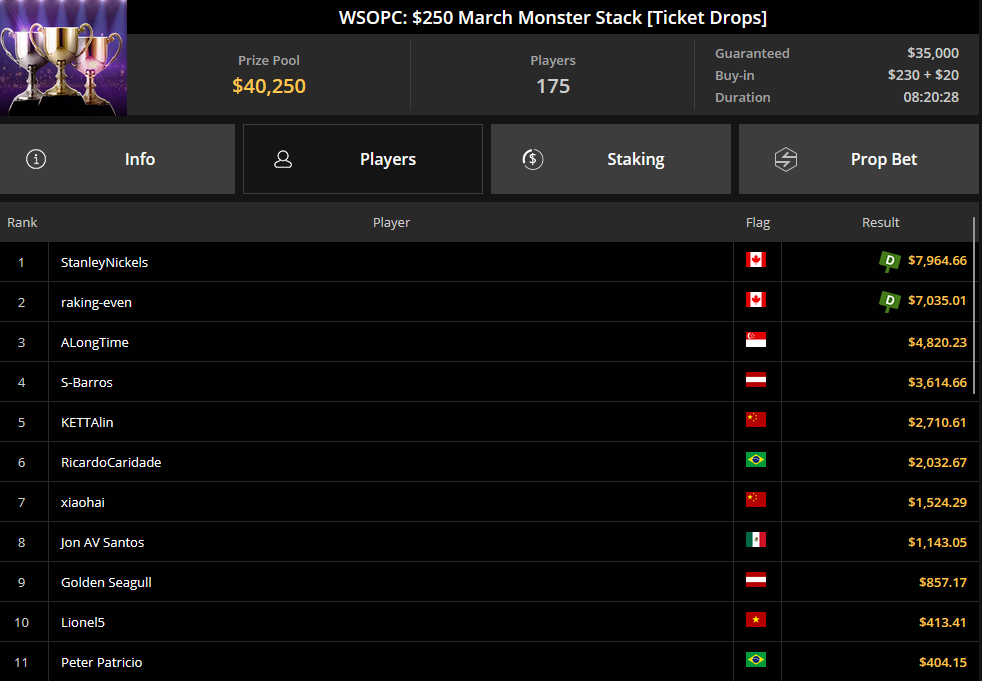Click the trophy tournament thumbnail image

pos(63,58)
